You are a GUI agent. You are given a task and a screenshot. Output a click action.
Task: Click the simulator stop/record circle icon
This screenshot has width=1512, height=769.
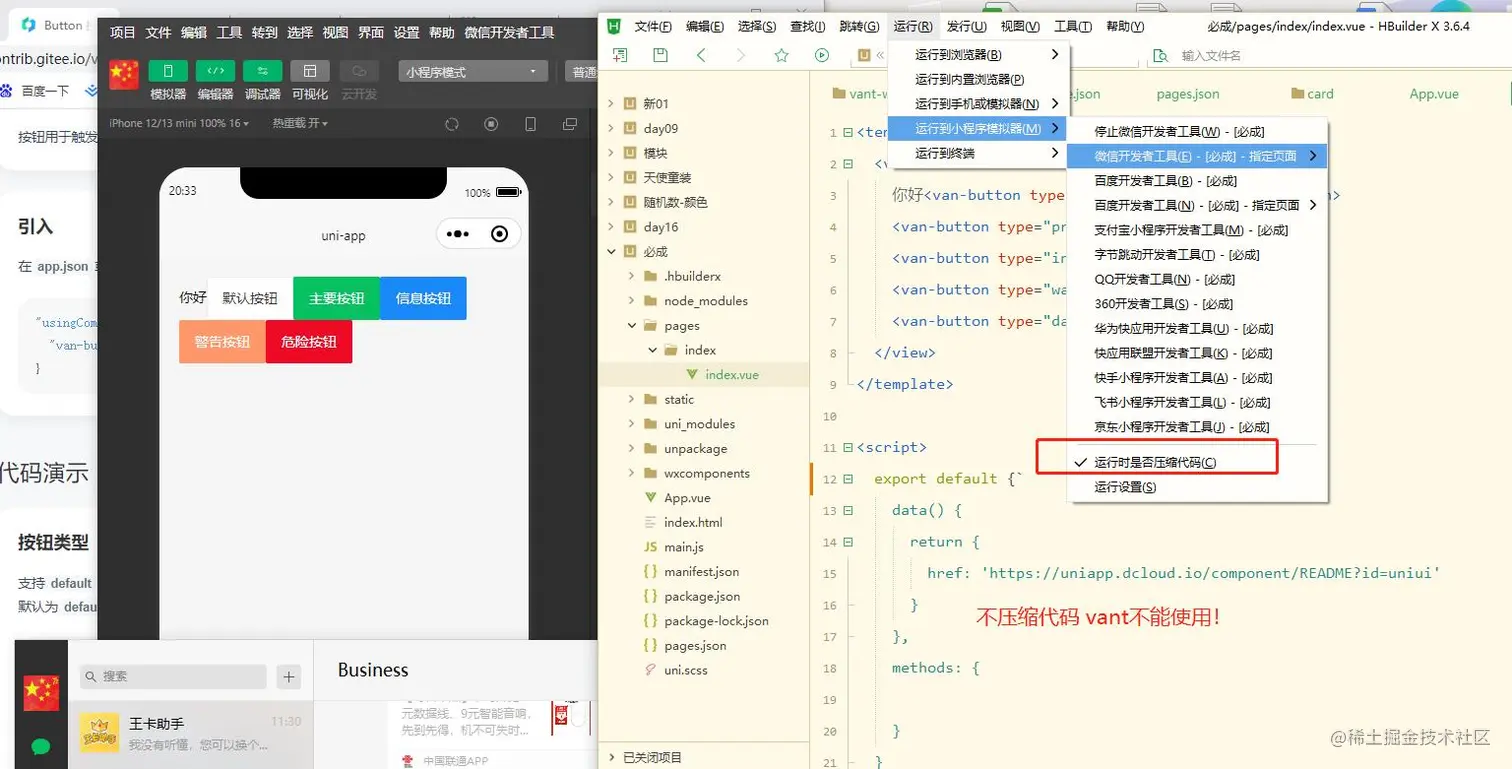click(491, 124)
